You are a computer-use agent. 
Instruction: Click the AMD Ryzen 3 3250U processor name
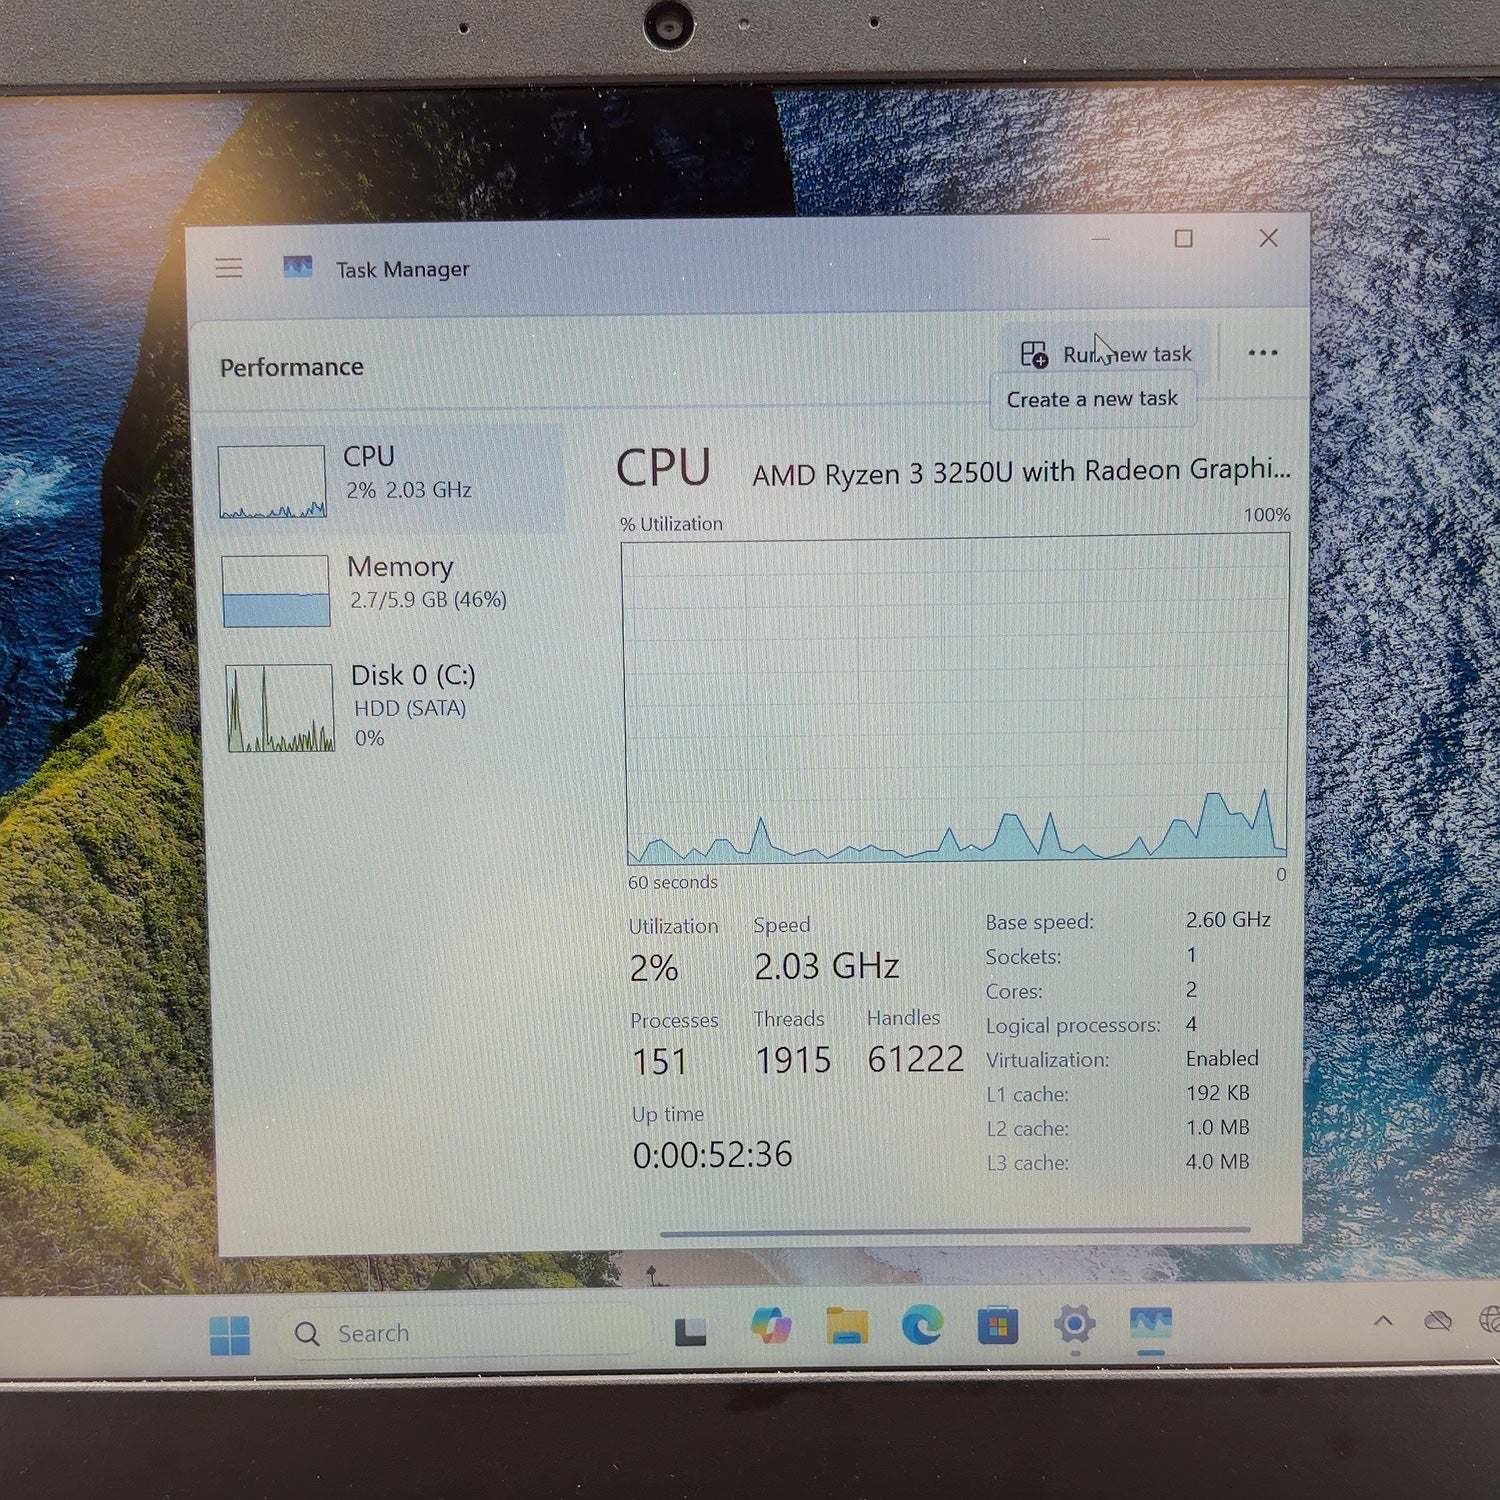(x=1021, y=472)
